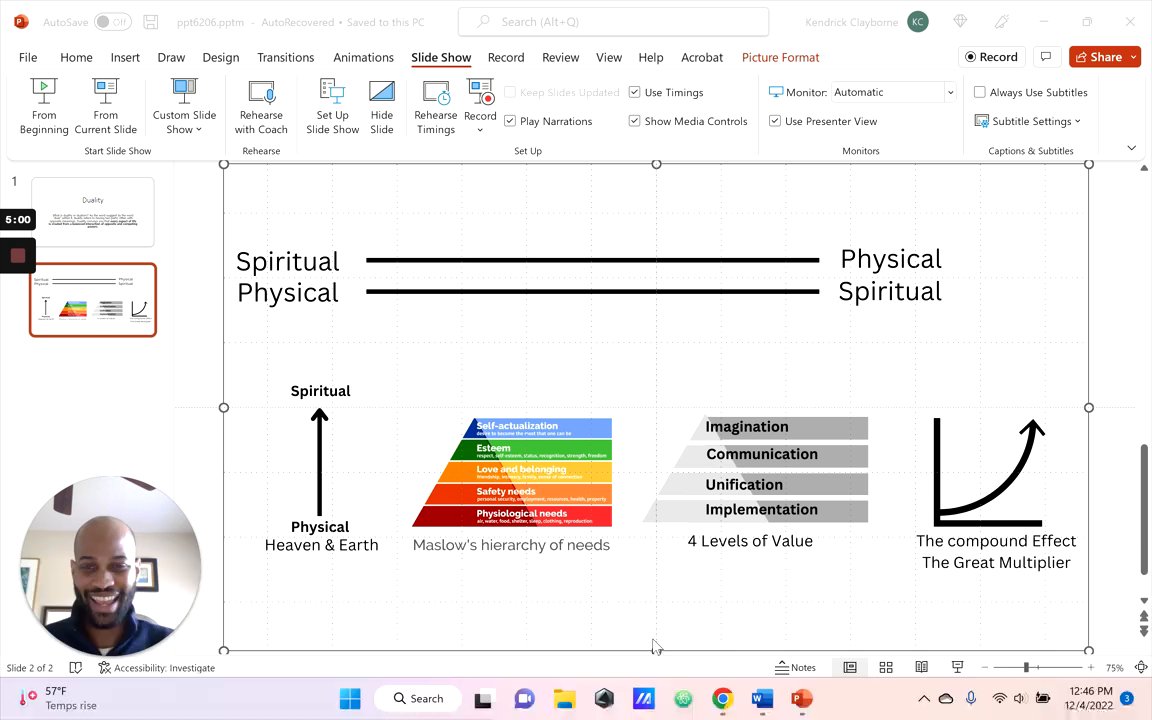The width and height of the screenshot is (1152, 720).
Task: Open the Animations tab
Action: 363,57
